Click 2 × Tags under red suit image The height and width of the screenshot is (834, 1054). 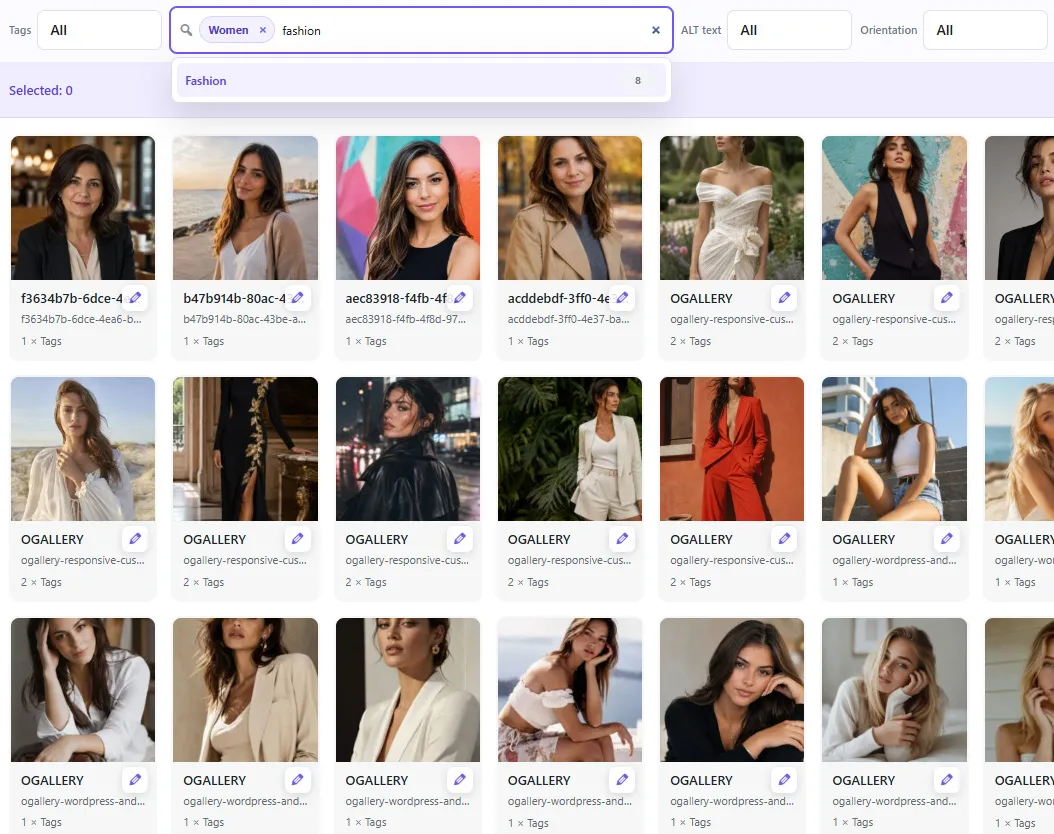tap(690, 582)
